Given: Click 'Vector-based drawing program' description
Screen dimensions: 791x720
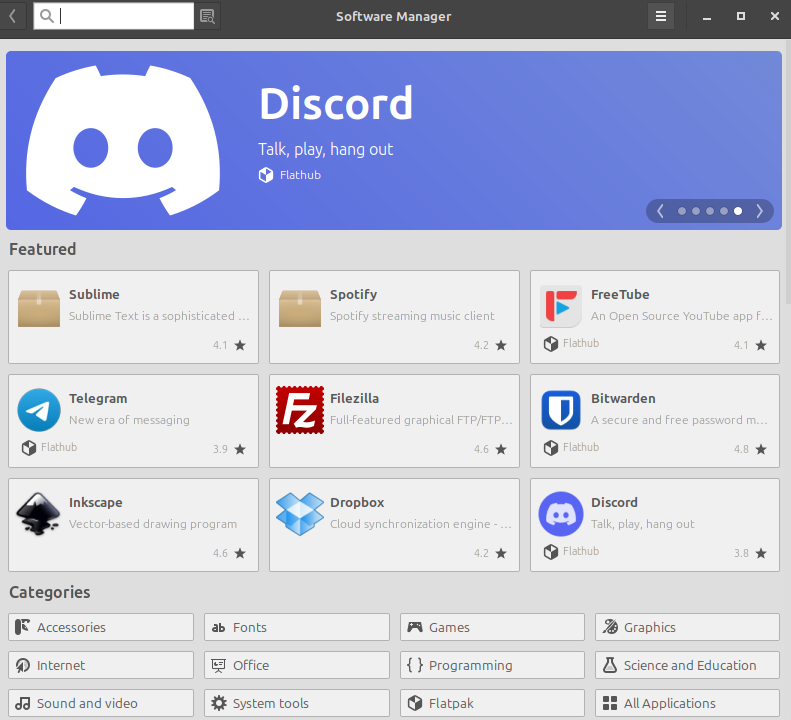Looking at the screenshot, I should click(x=153, y=524).
